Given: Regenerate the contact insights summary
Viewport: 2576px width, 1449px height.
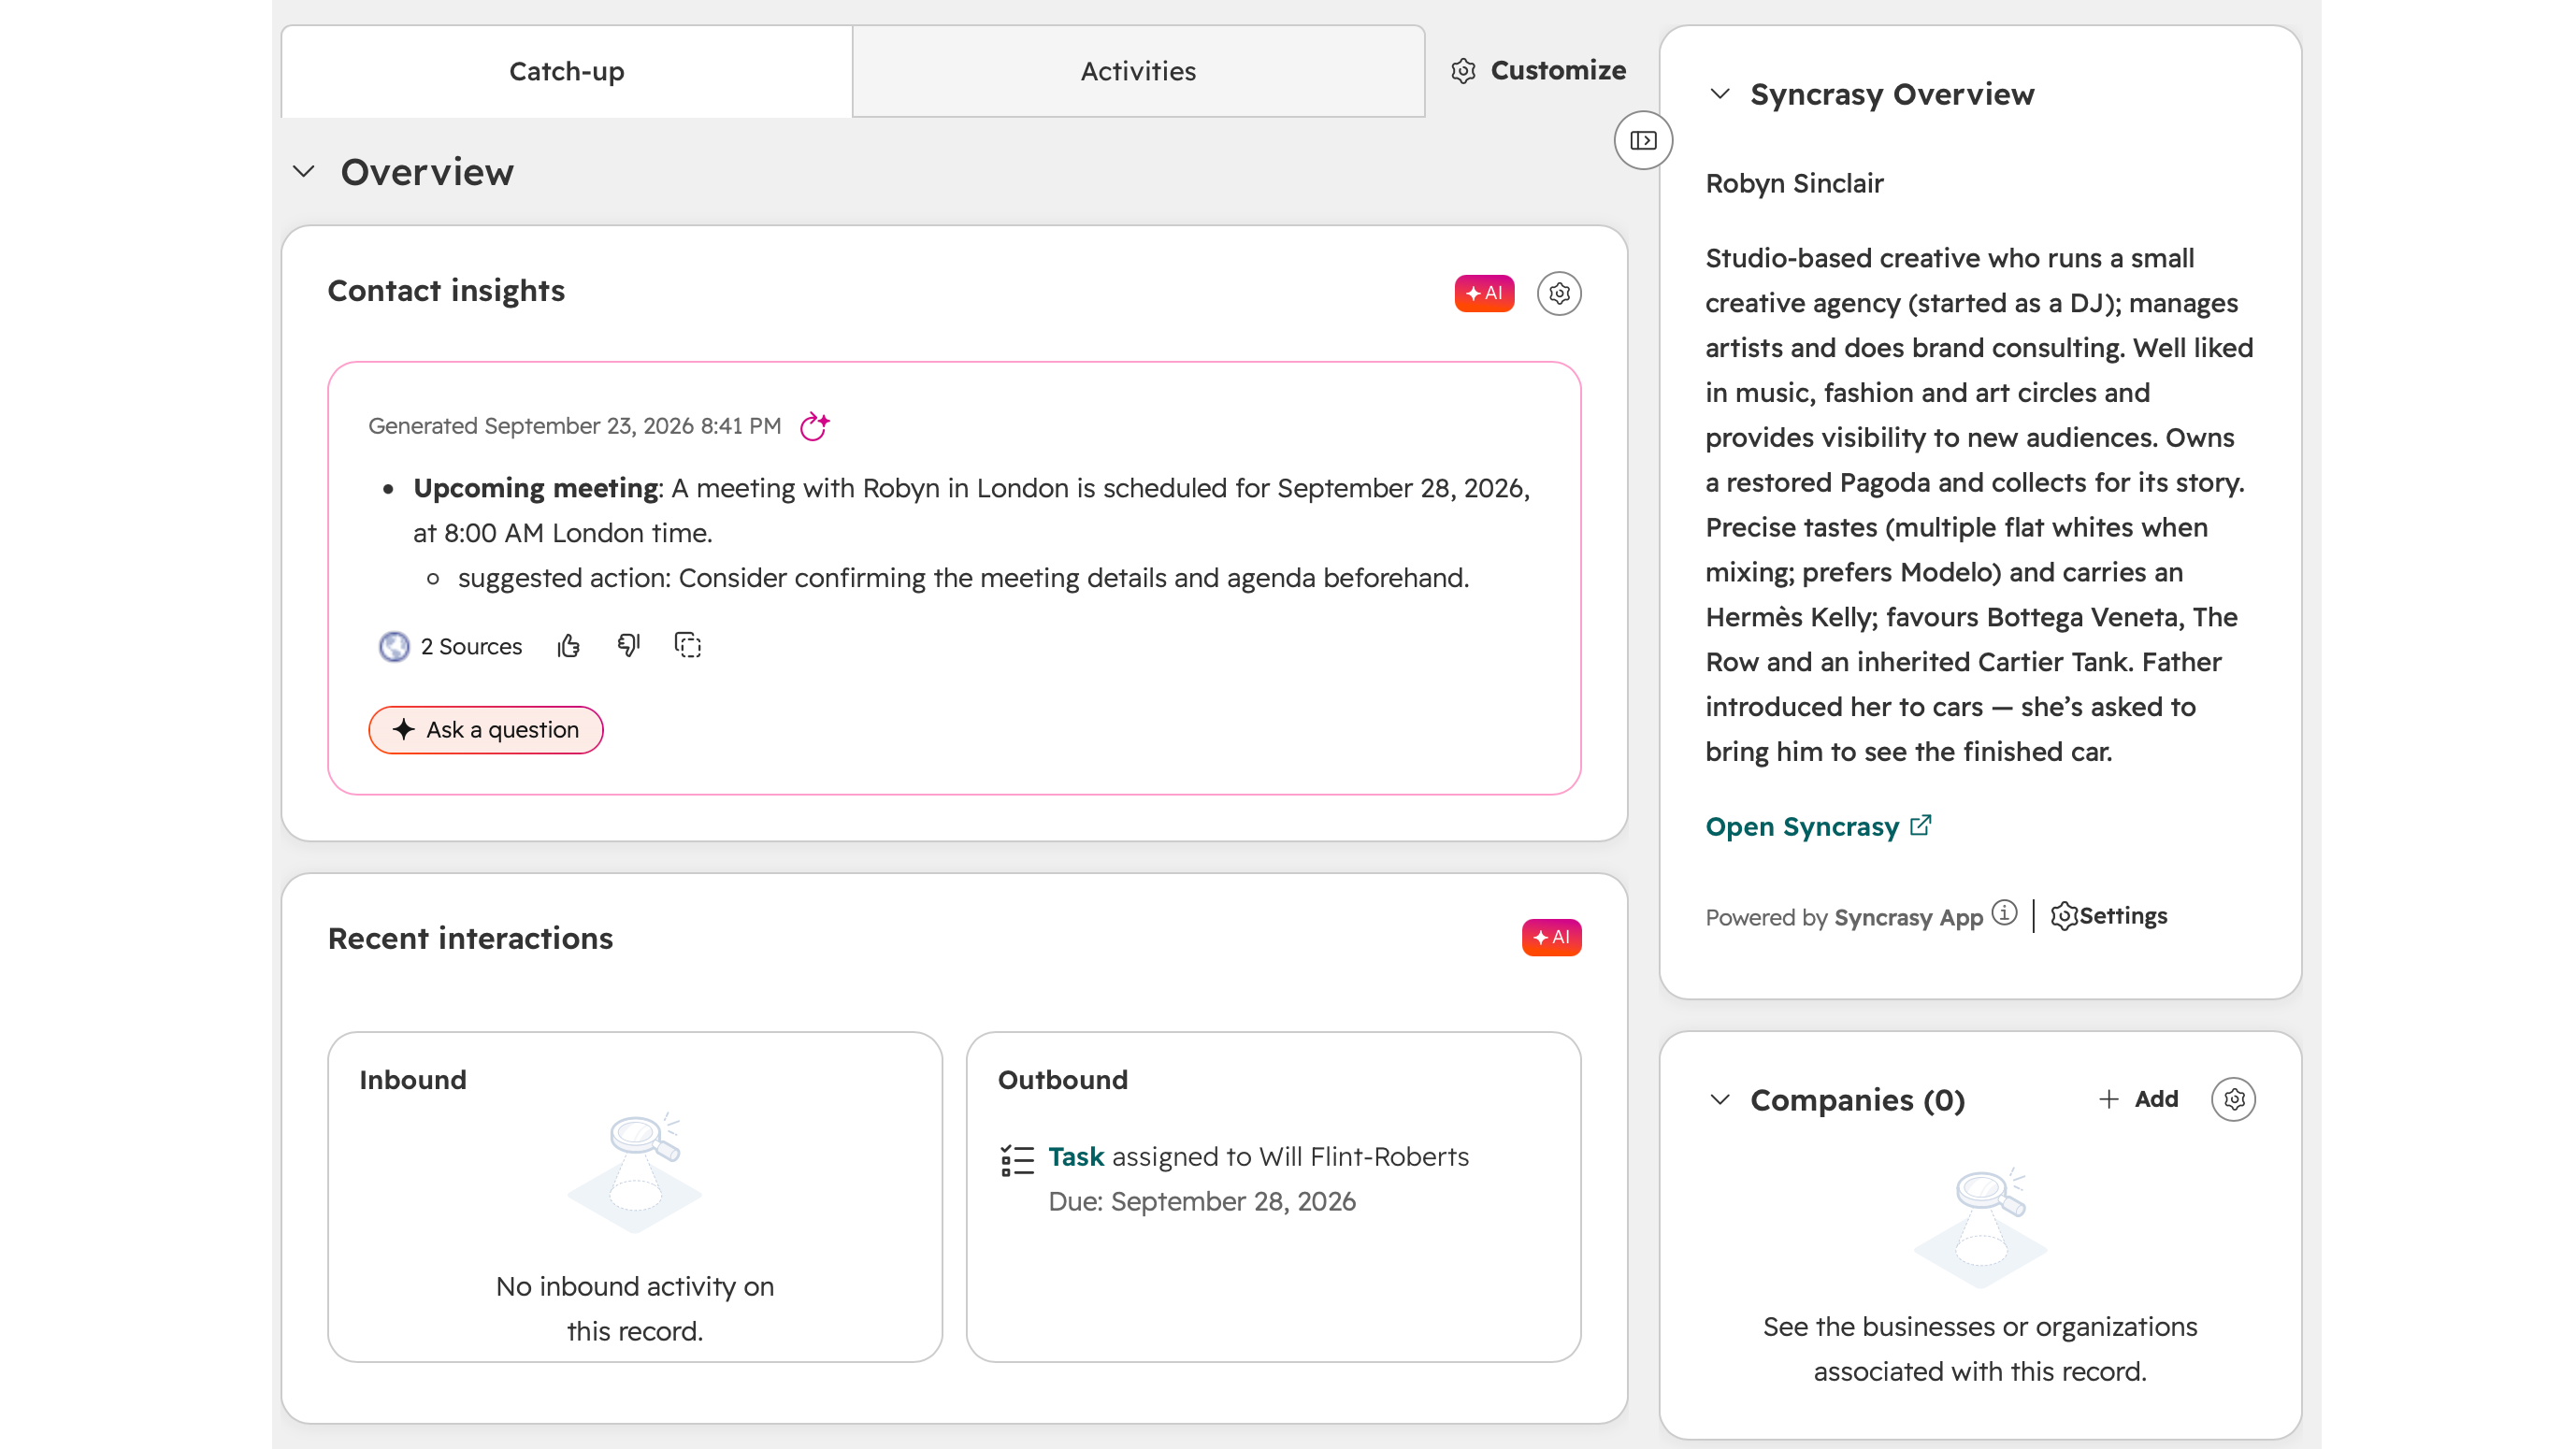Looking at the screenshot, I should [814, 426].
